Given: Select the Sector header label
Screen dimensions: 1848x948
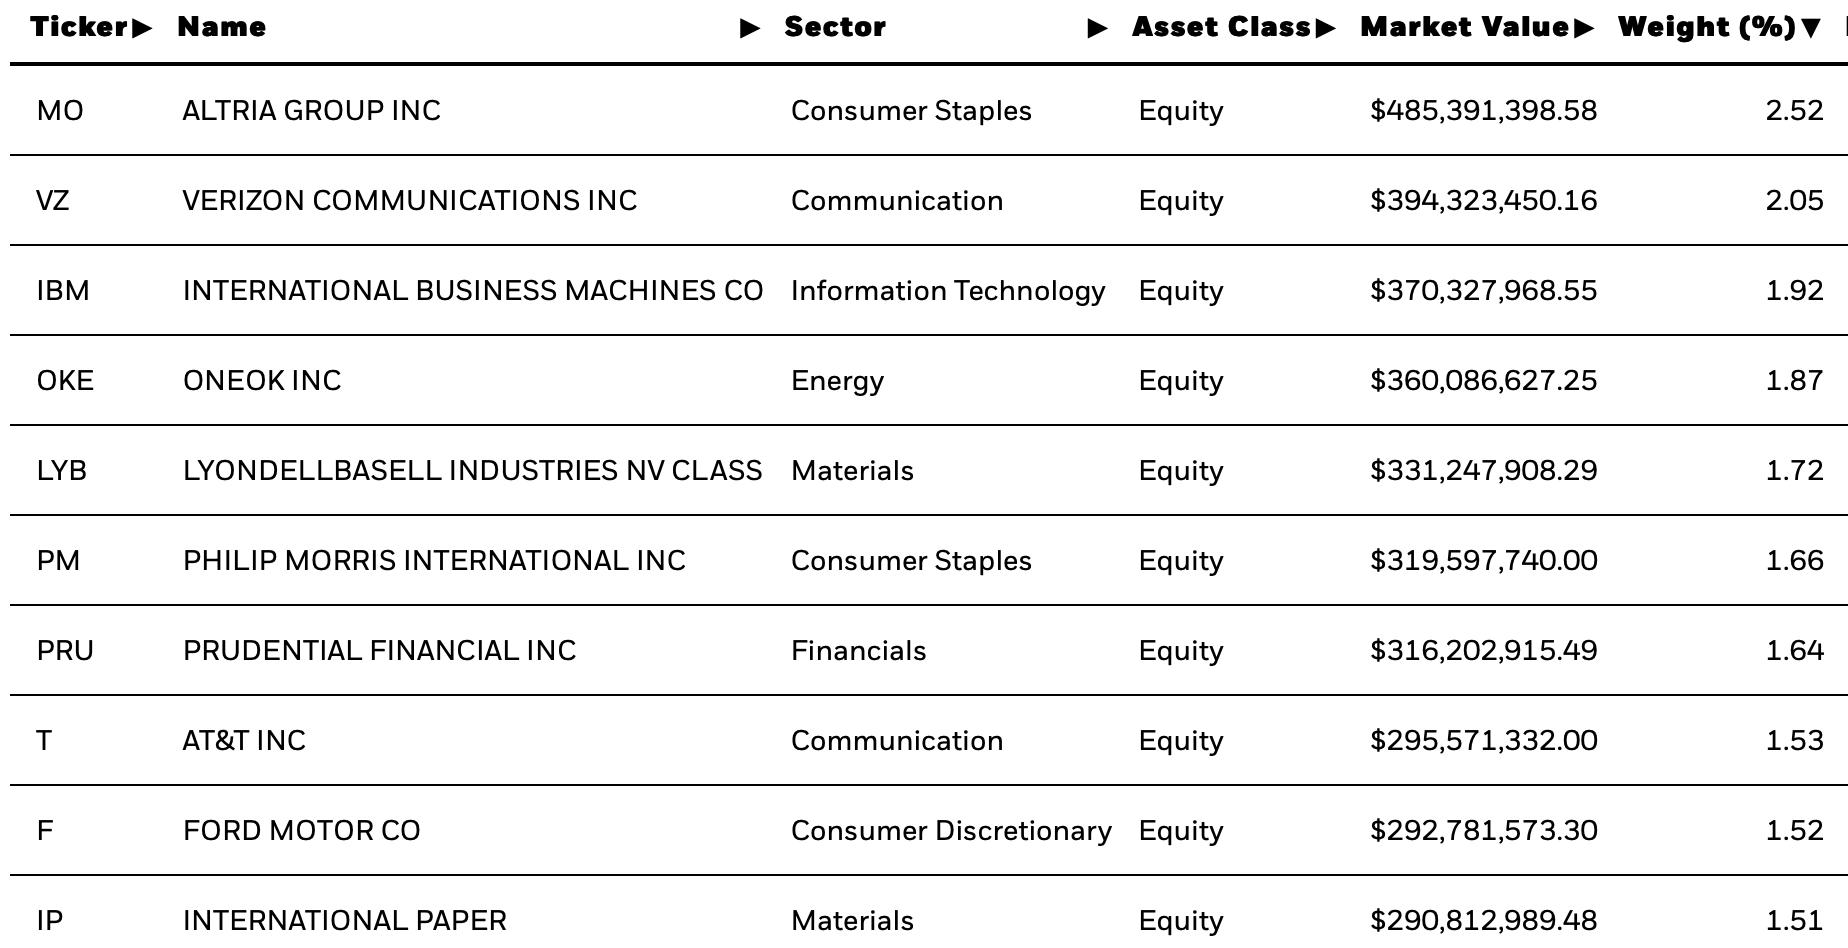Looking at the screenshot, I should coord(835,27).
